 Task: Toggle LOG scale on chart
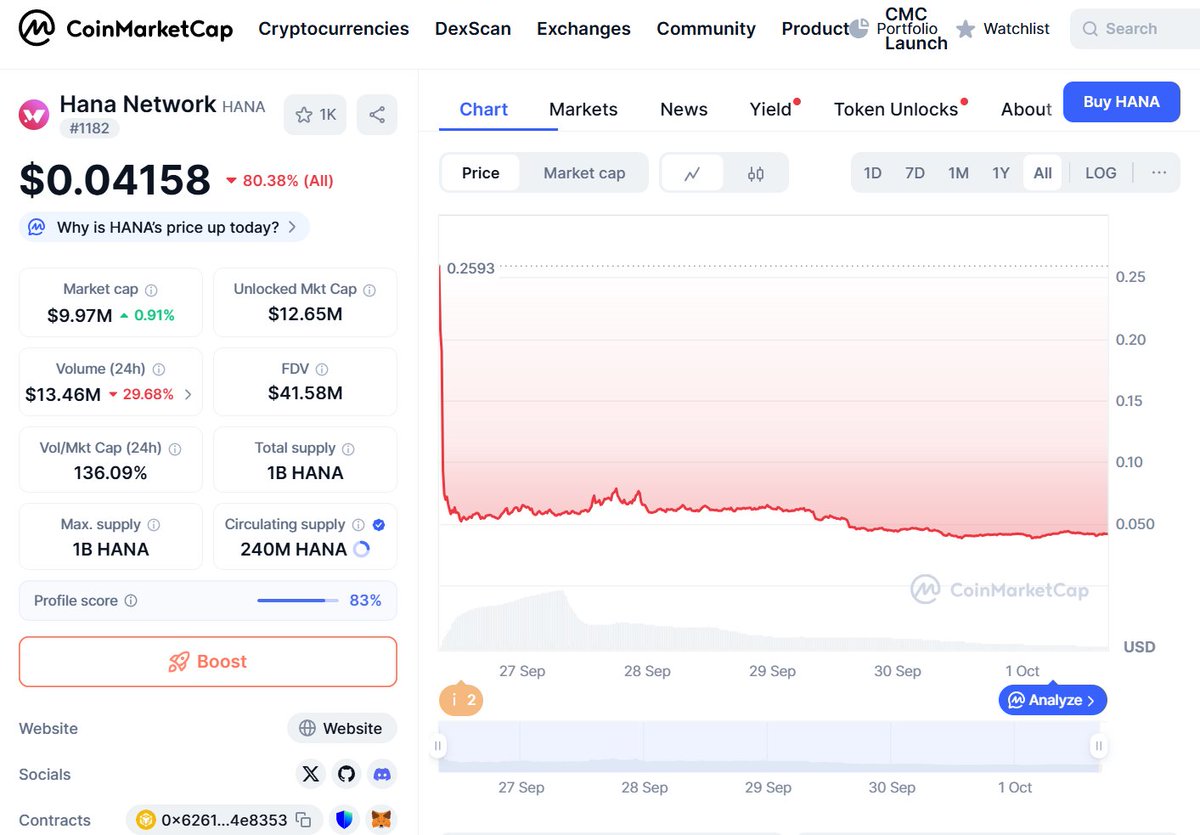[x=1100, y=173]
